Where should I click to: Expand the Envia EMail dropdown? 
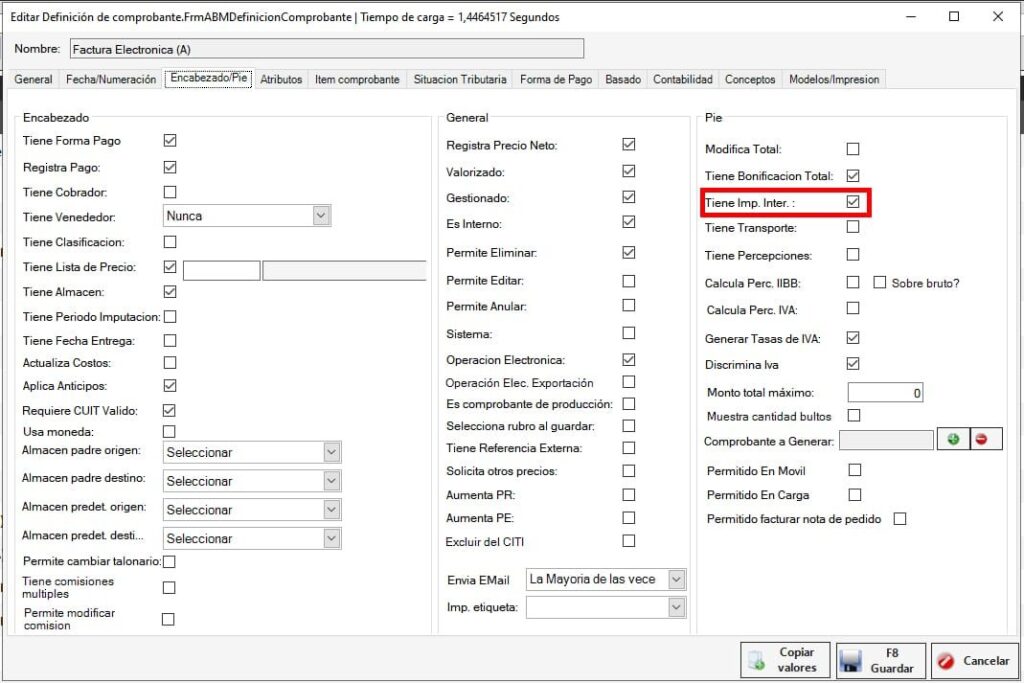[676, 580]
